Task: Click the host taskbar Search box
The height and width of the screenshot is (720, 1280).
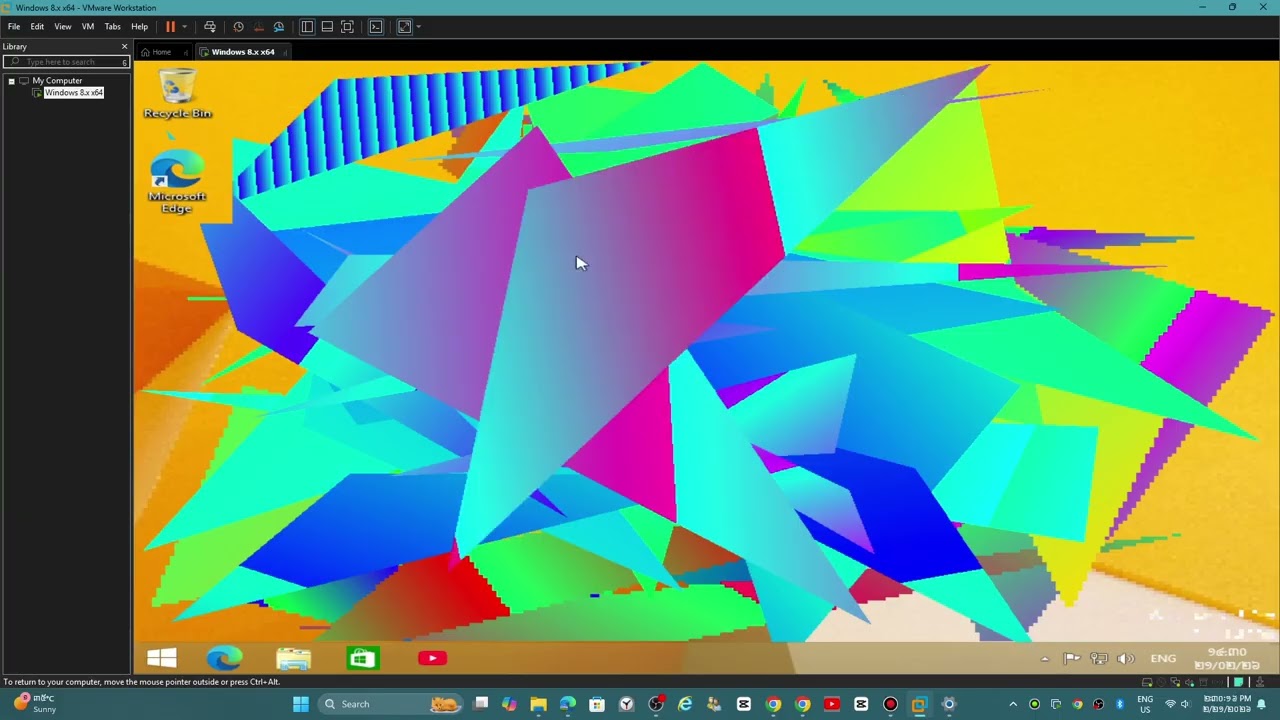Action: click(390, 704)
